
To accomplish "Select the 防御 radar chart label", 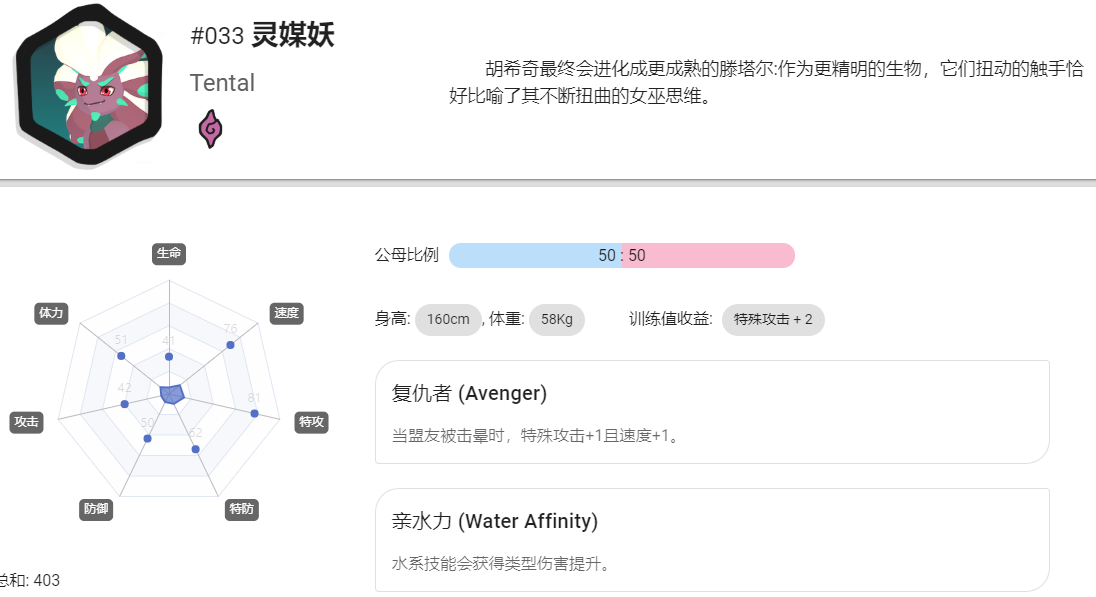I will point(96,509).
